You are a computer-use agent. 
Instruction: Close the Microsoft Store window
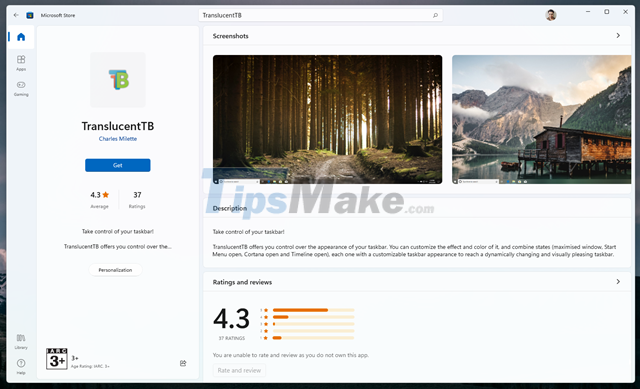[625, 12]
